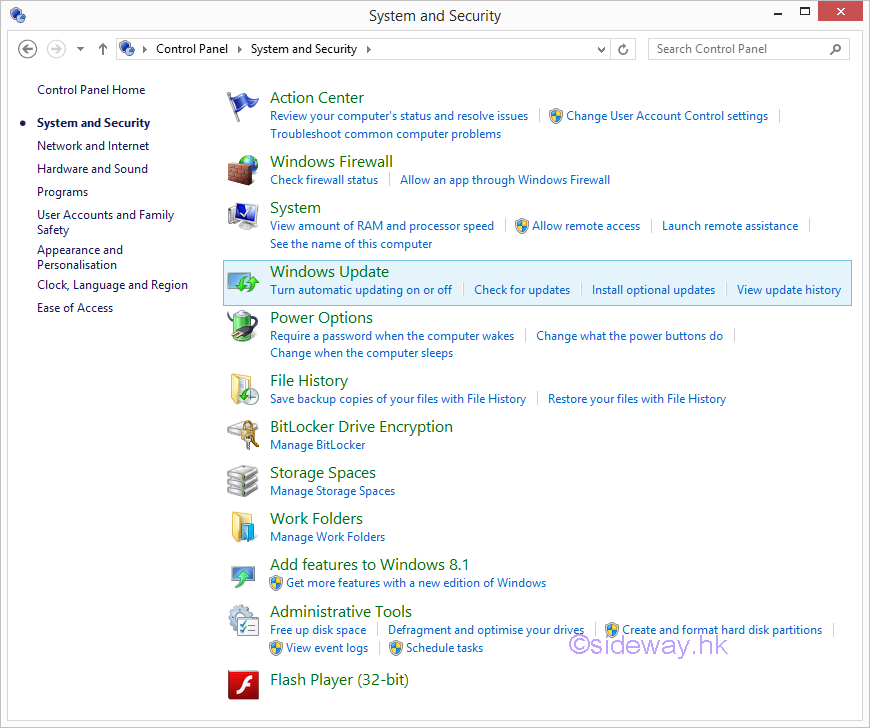Click the Action Center flag icon
The height and width of the screenshot is (728, 870).
click(242, 106)
